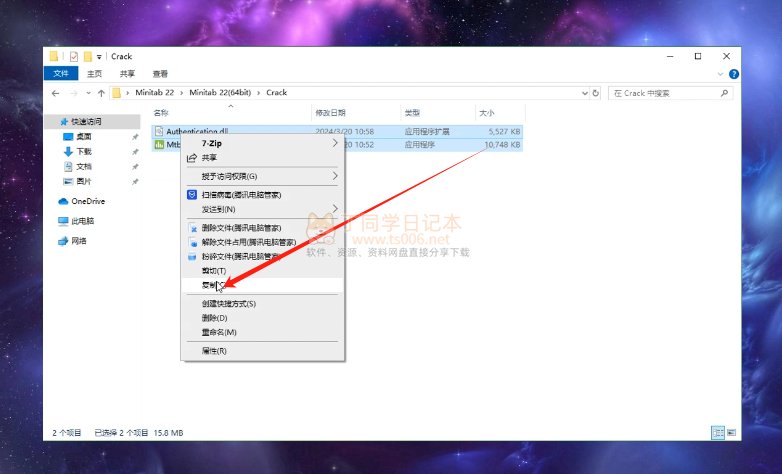Select 快速访问 in navigation pane

pos(86,121)
